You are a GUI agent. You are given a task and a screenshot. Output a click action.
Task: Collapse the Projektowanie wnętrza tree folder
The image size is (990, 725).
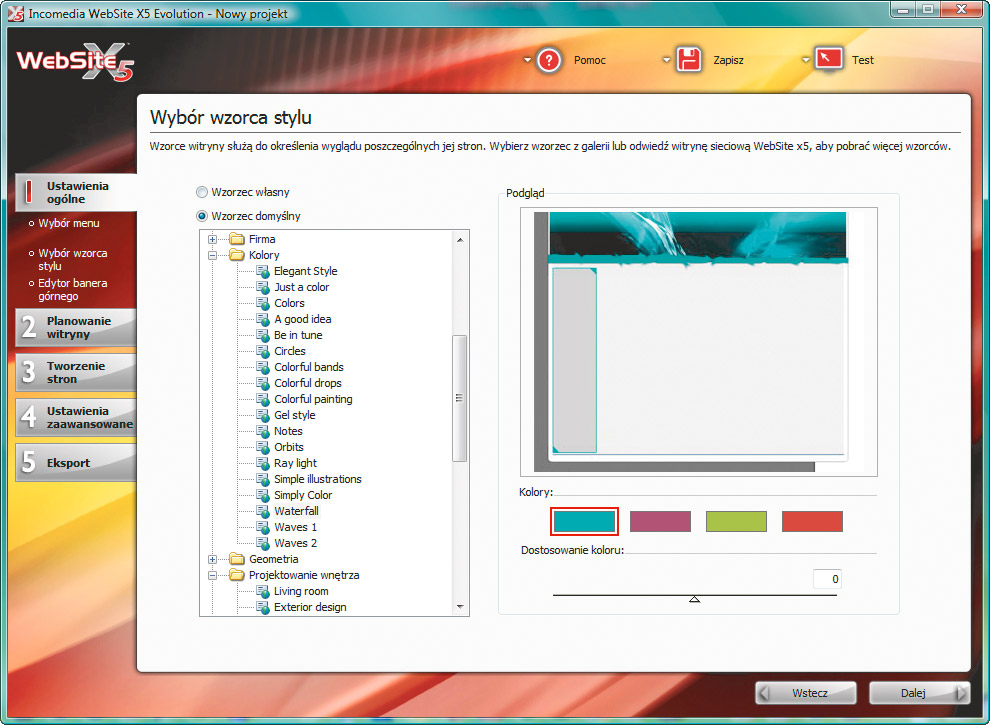[x=212, y=575]
